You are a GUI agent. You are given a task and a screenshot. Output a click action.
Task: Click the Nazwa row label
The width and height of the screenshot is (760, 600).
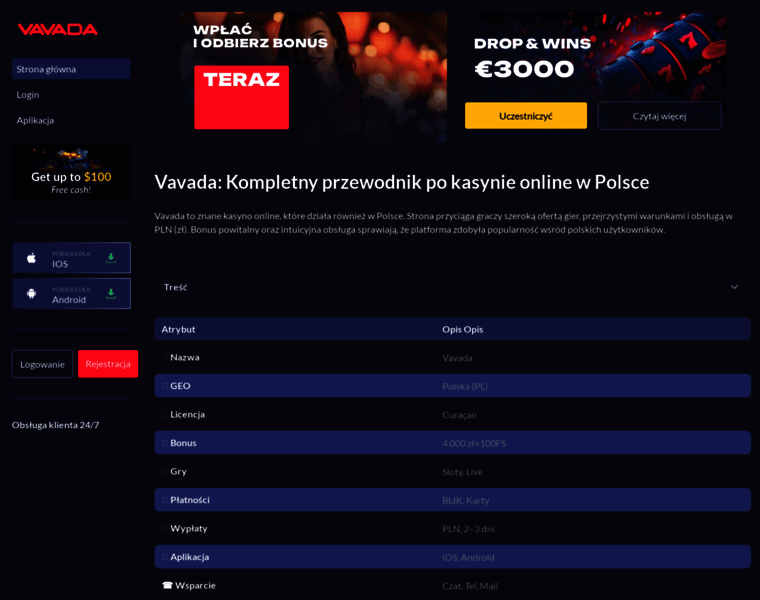coord(185,357)
